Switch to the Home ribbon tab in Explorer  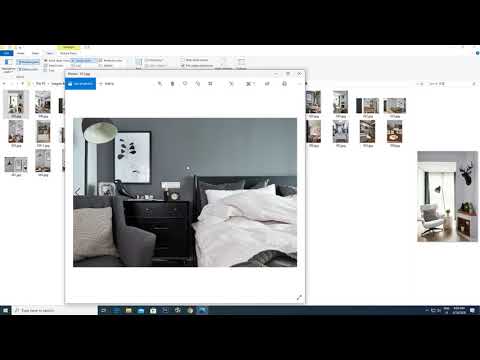coord(21,53)
